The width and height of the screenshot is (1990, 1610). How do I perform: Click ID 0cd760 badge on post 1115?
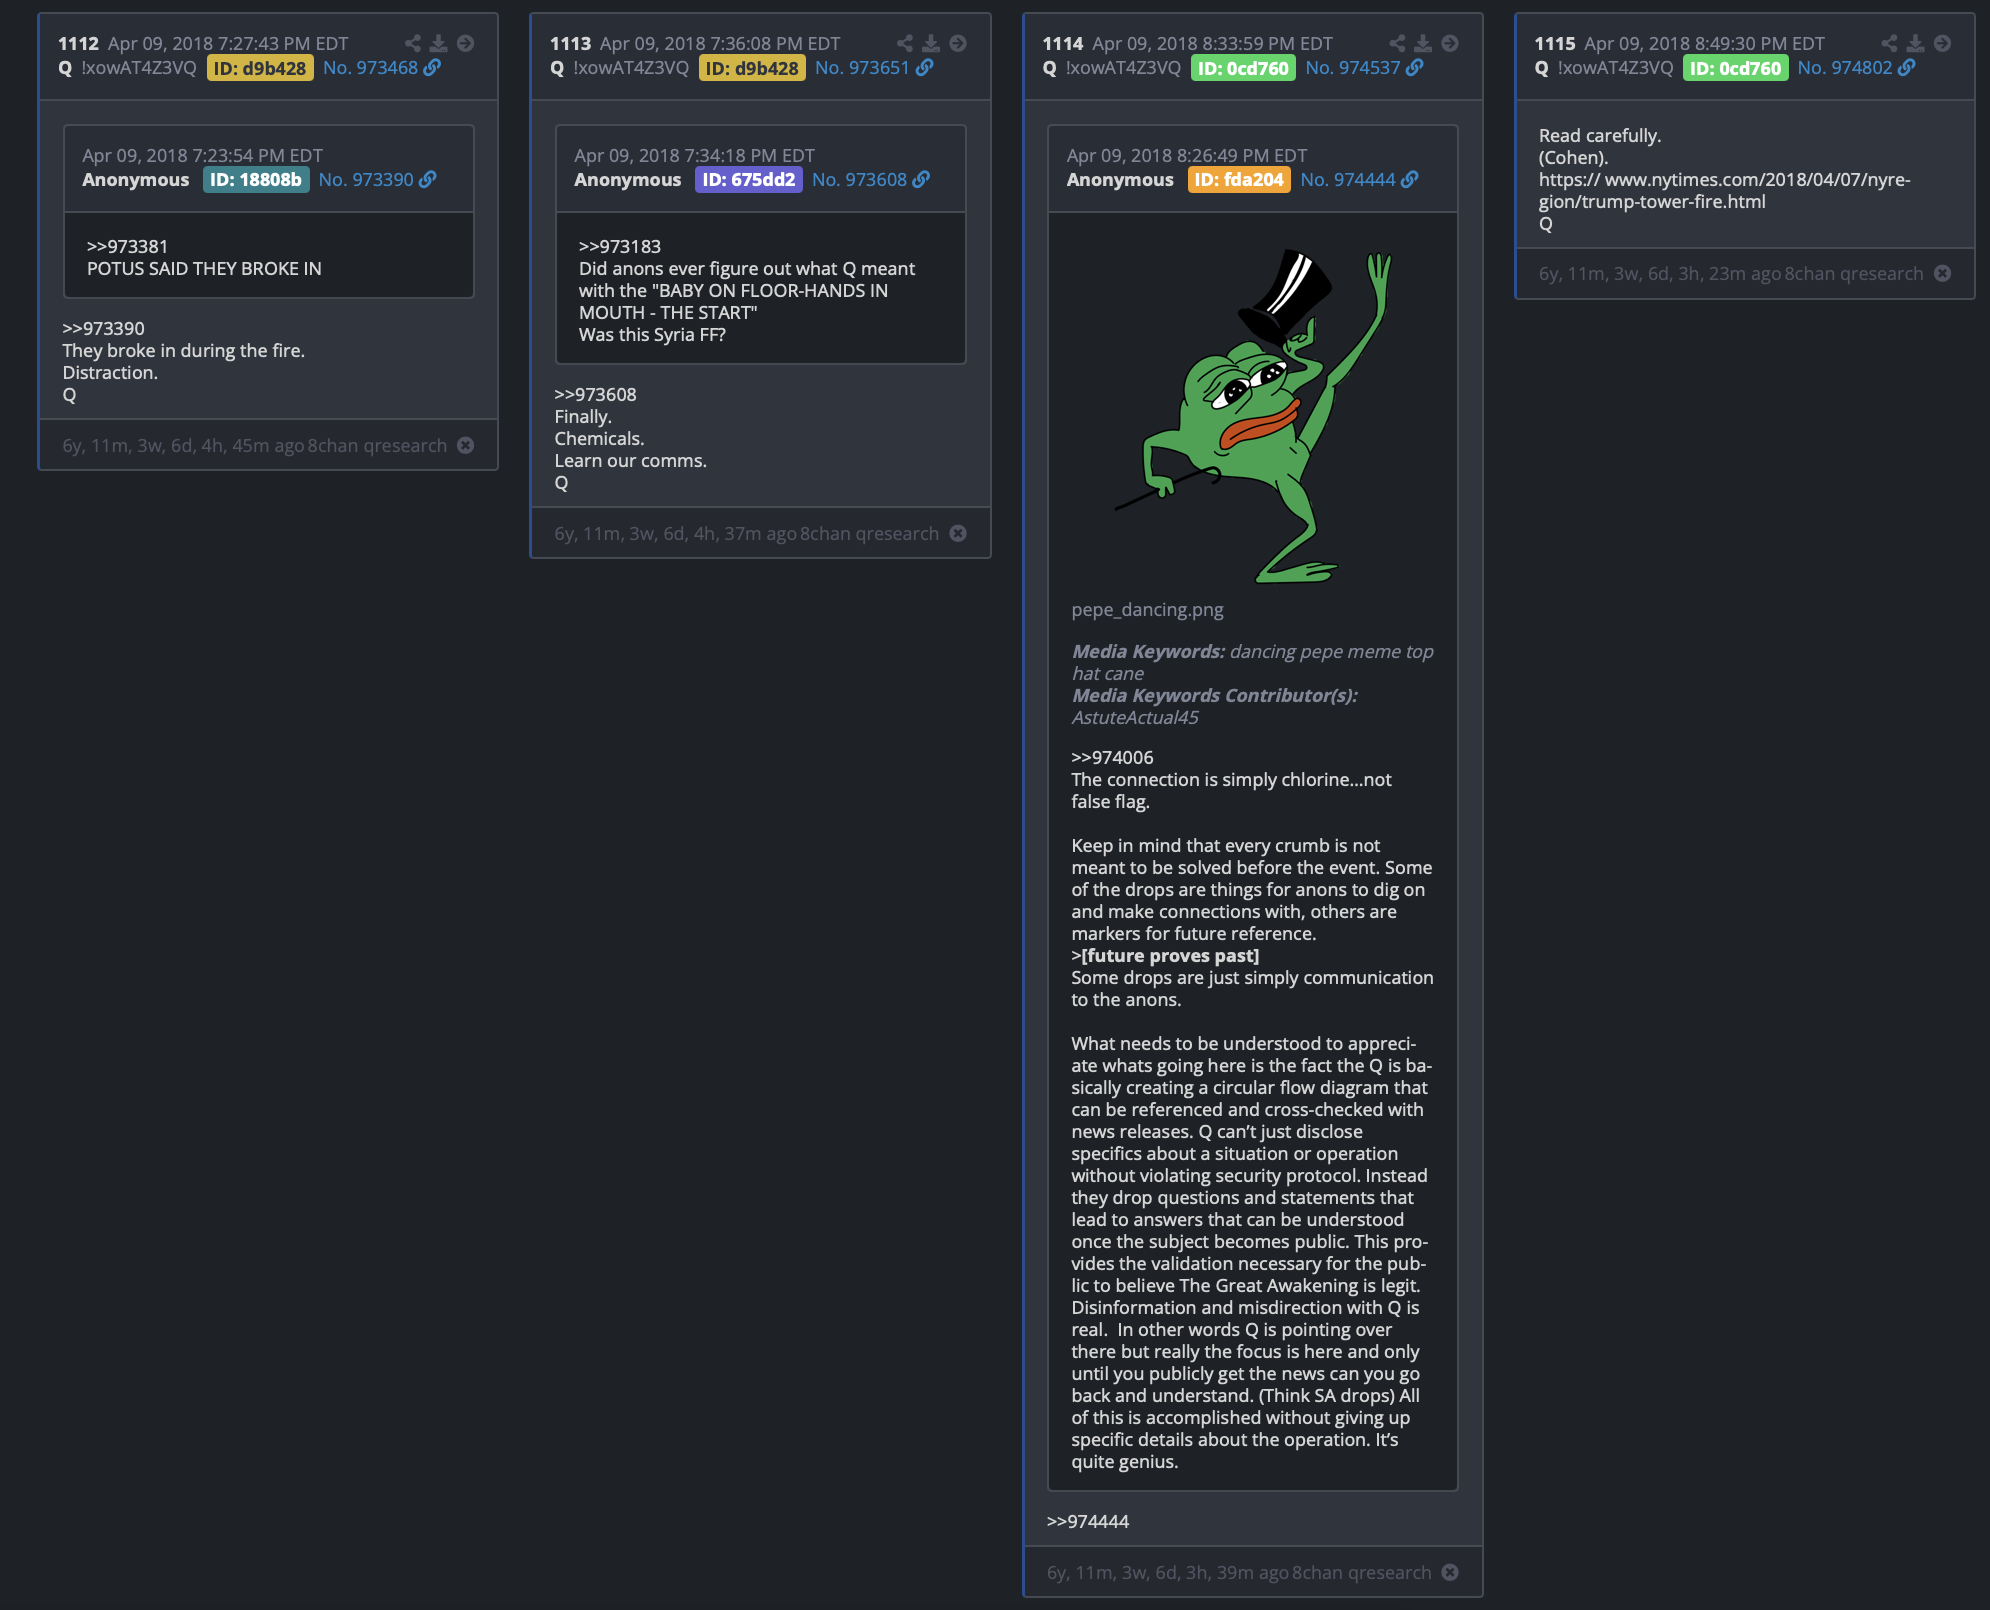click(x=1735, y=68)
